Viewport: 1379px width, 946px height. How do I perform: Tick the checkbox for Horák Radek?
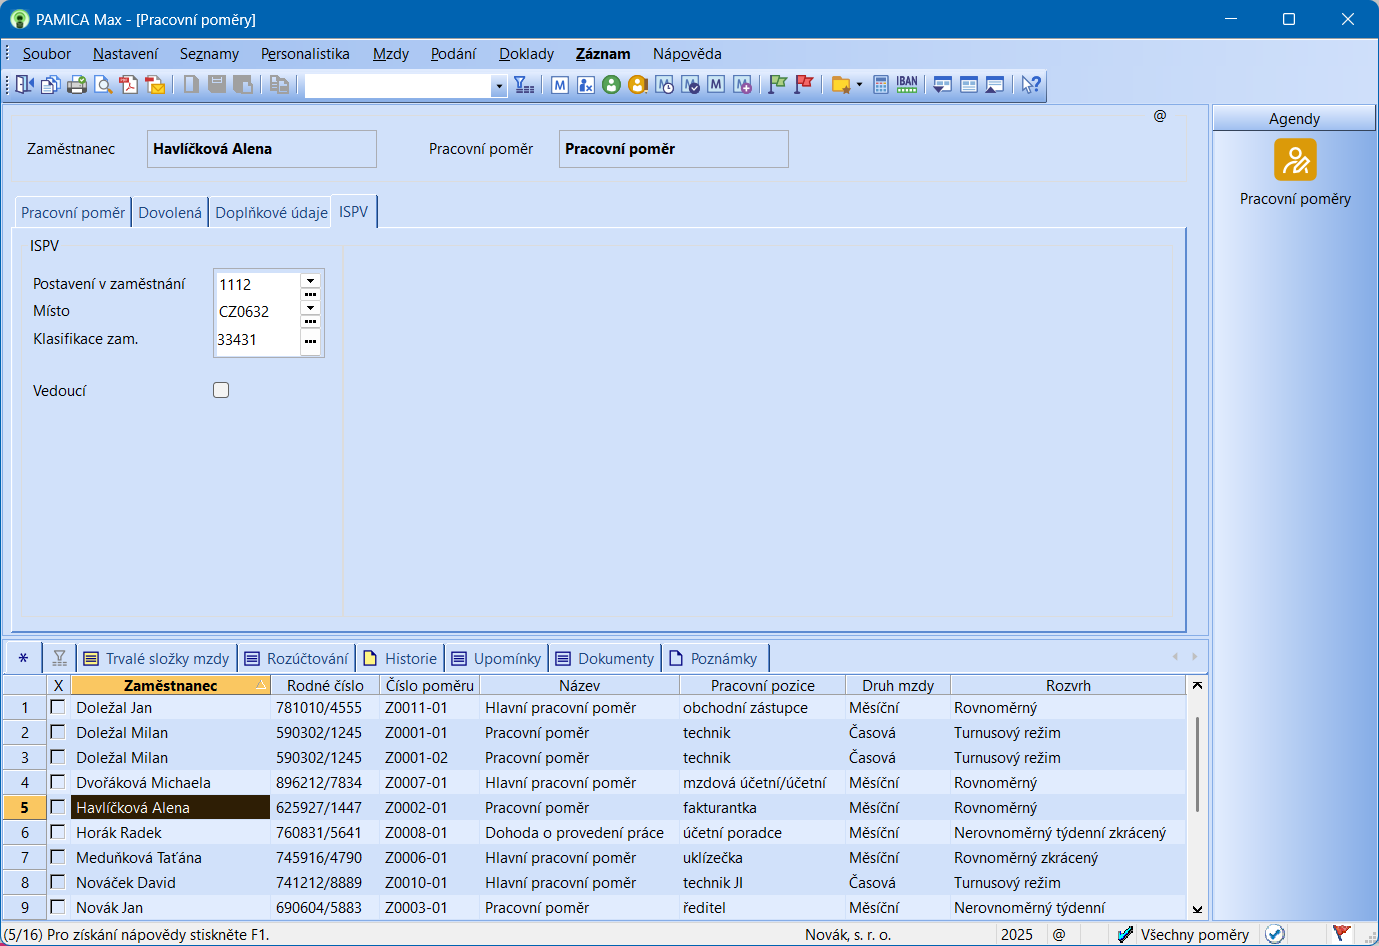coord(58,832)
